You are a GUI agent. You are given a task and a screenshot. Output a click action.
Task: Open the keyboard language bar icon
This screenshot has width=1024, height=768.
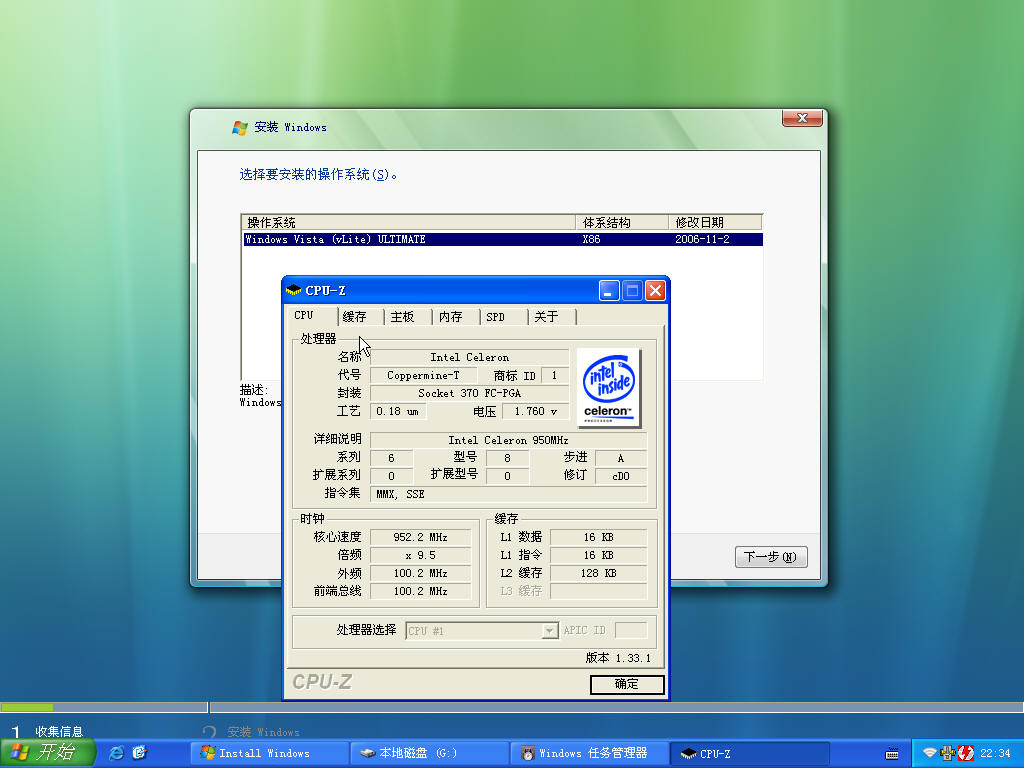tap(891, 754)
